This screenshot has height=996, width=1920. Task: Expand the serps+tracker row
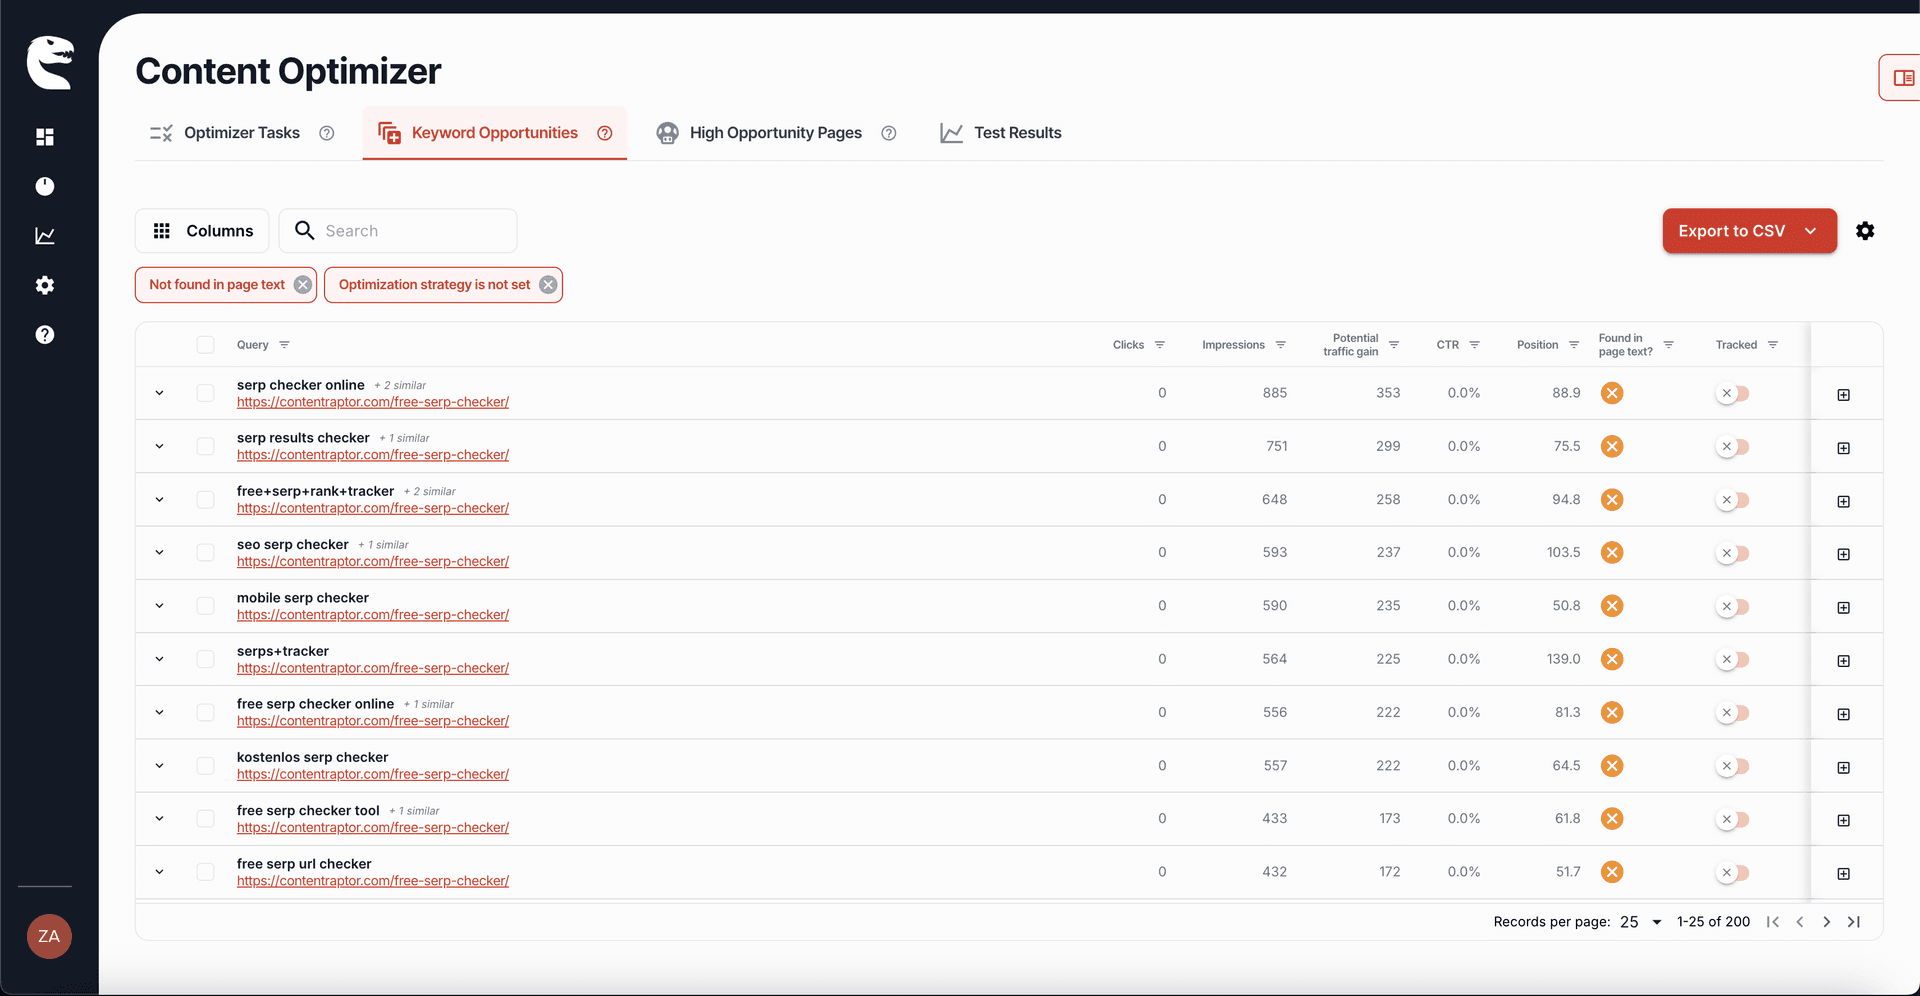point(159,658)
